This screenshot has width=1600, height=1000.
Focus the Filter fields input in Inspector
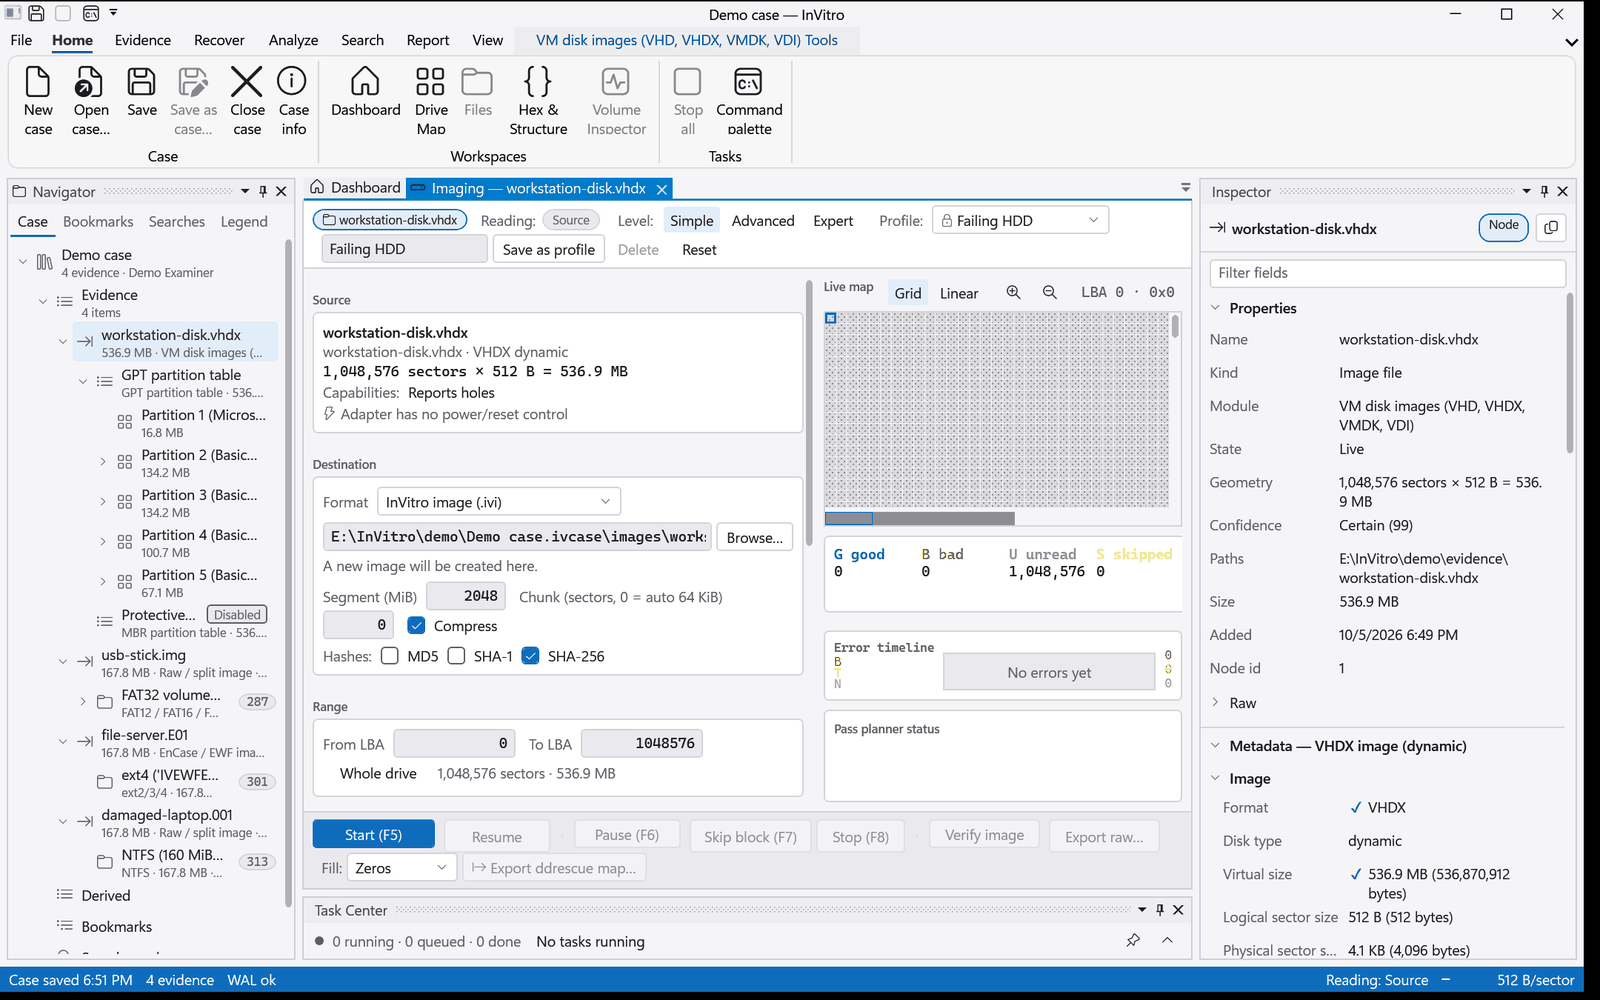coord(1387,273)
